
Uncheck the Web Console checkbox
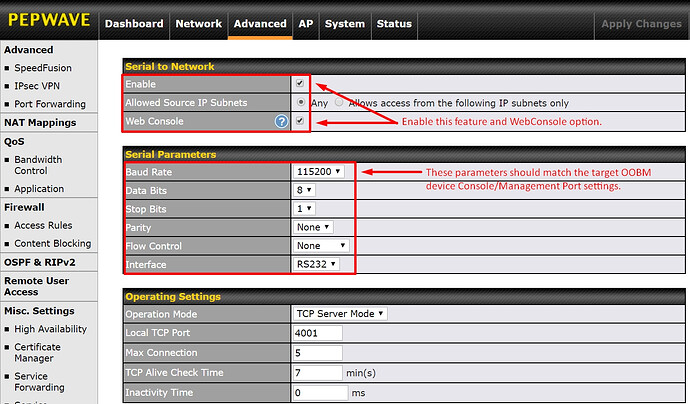click(300, 121)
